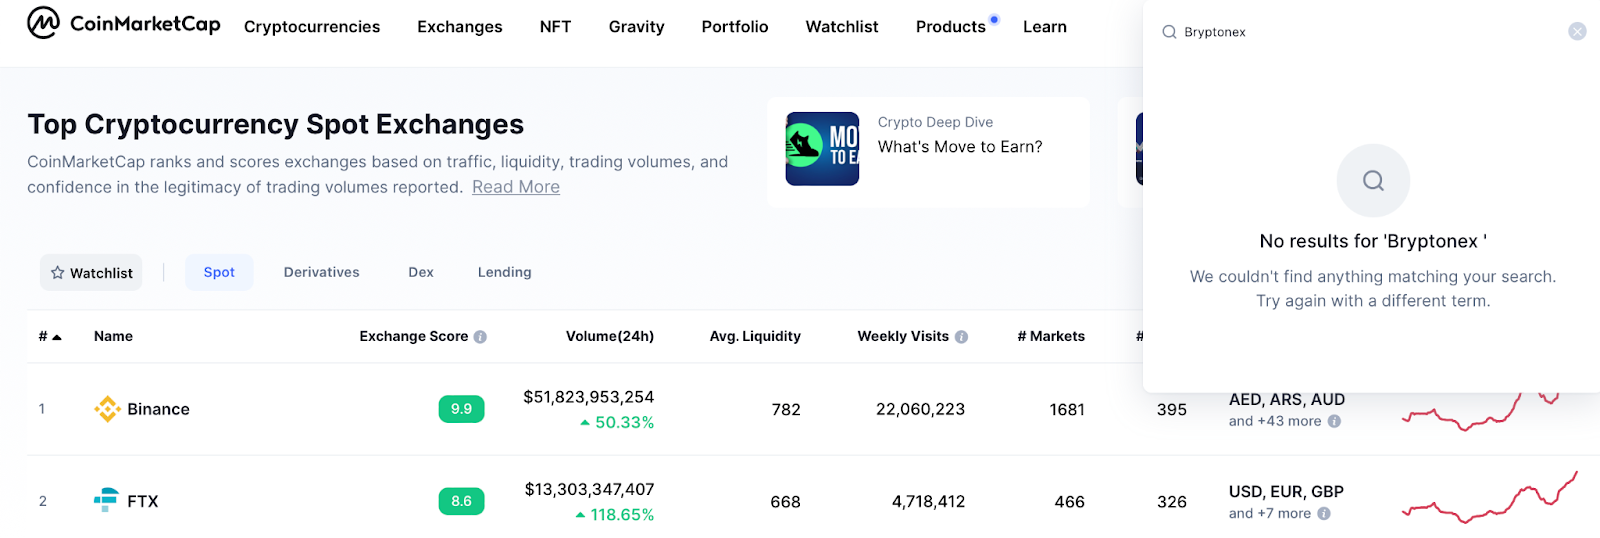
Task: Open the Learn menu
Action: (1045, 27)
